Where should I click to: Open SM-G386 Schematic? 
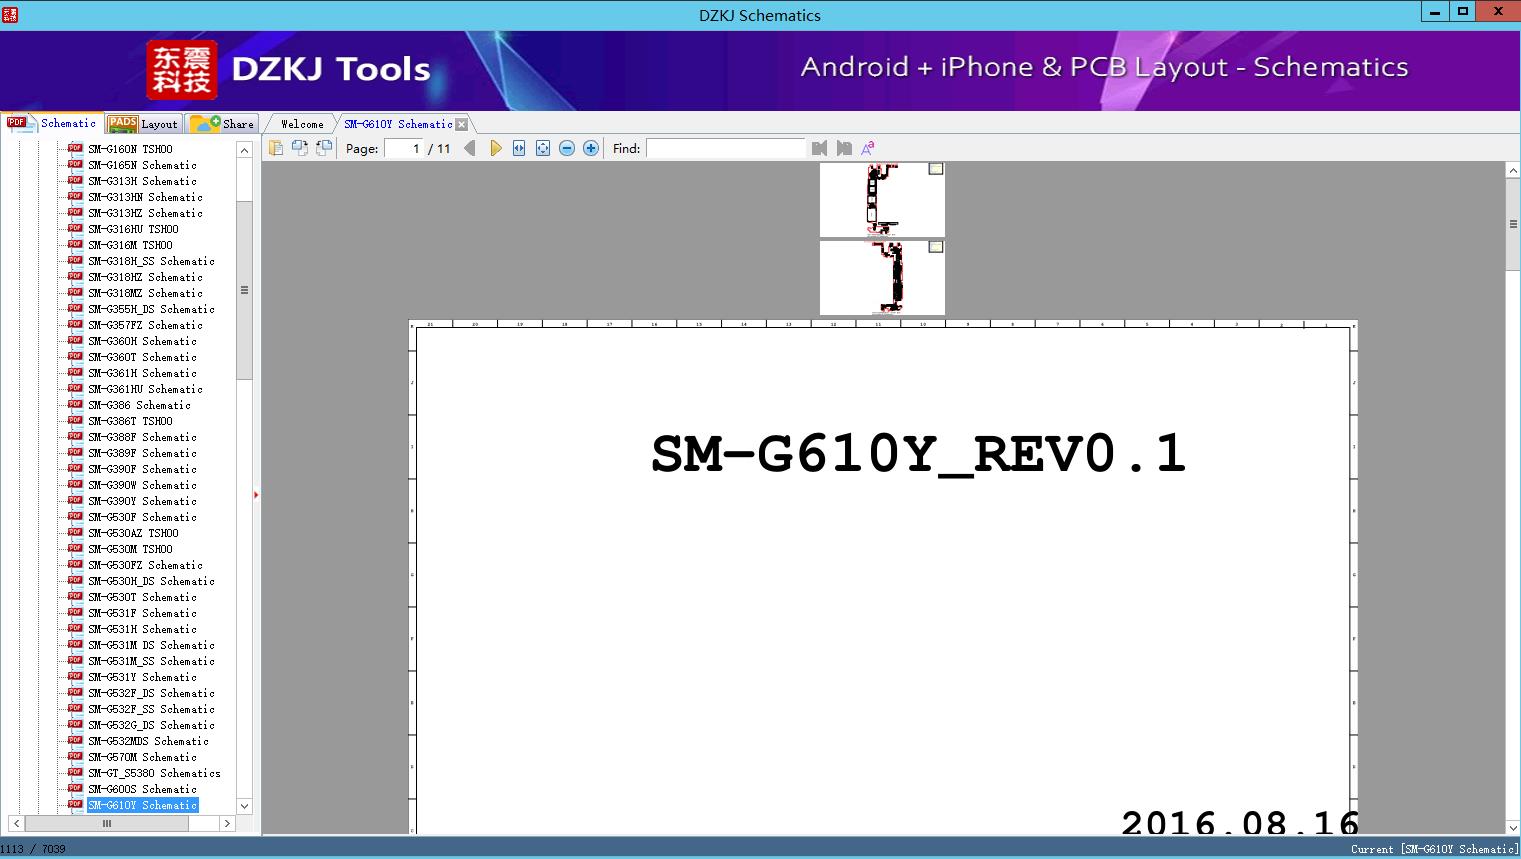(x=139, y=405)
